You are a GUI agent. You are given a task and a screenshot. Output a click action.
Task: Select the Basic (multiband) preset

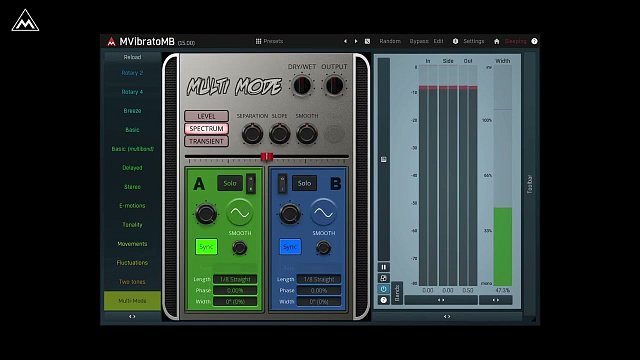(x=132, y=149)
